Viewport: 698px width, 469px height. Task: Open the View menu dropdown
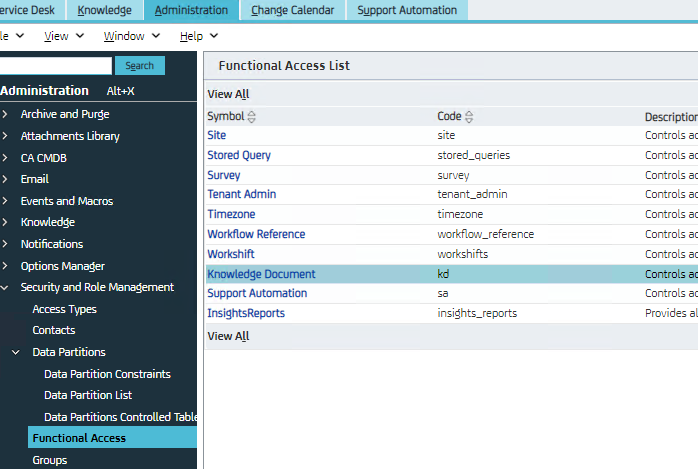(63, 36)
